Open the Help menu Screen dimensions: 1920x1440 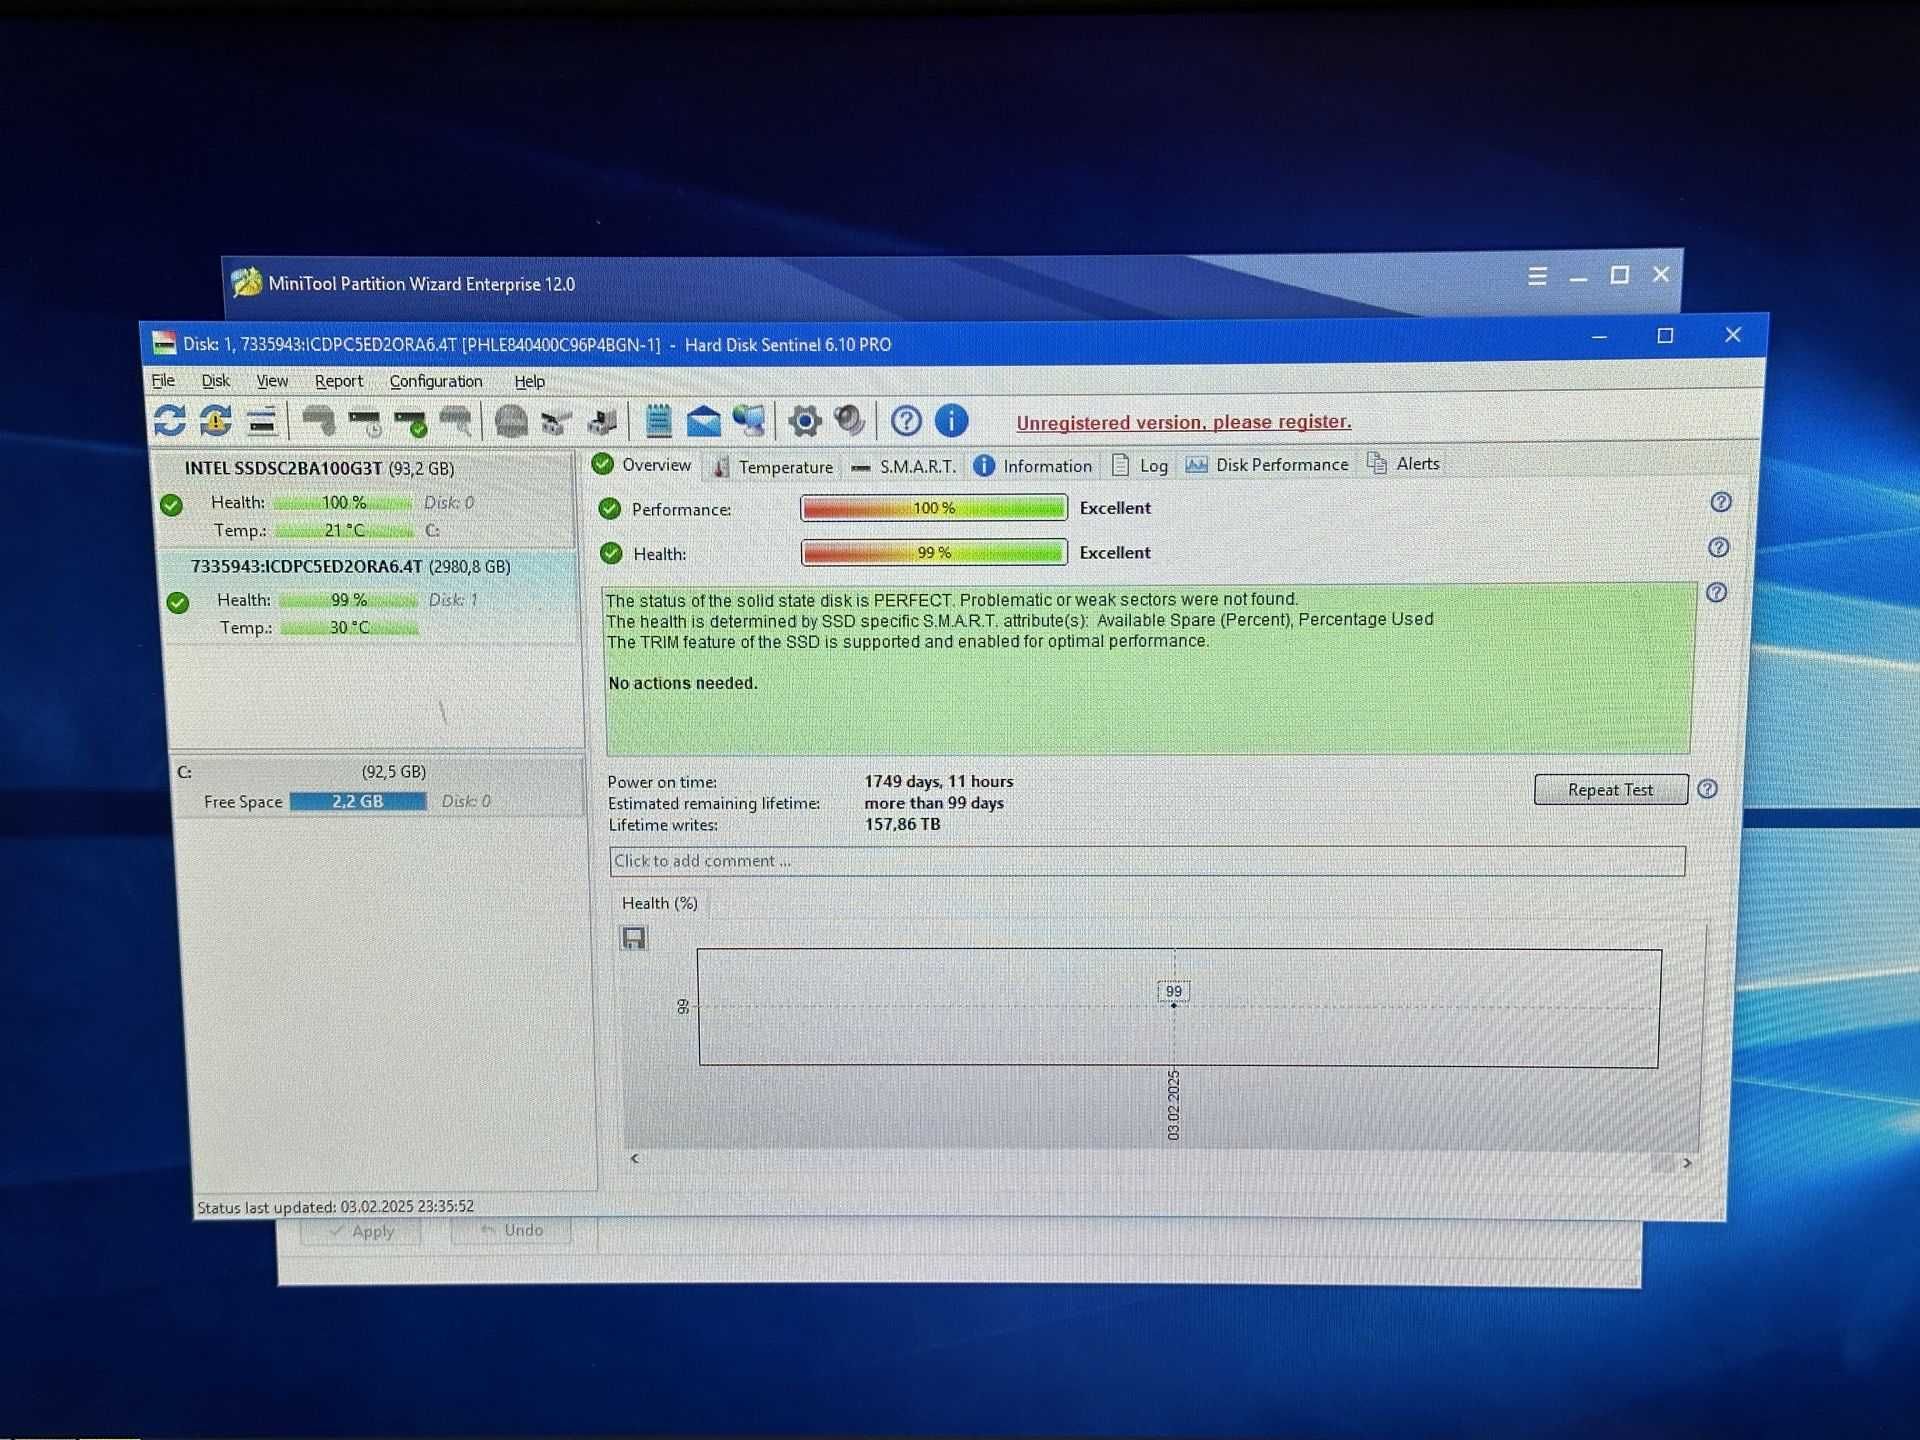click(529, 381)
